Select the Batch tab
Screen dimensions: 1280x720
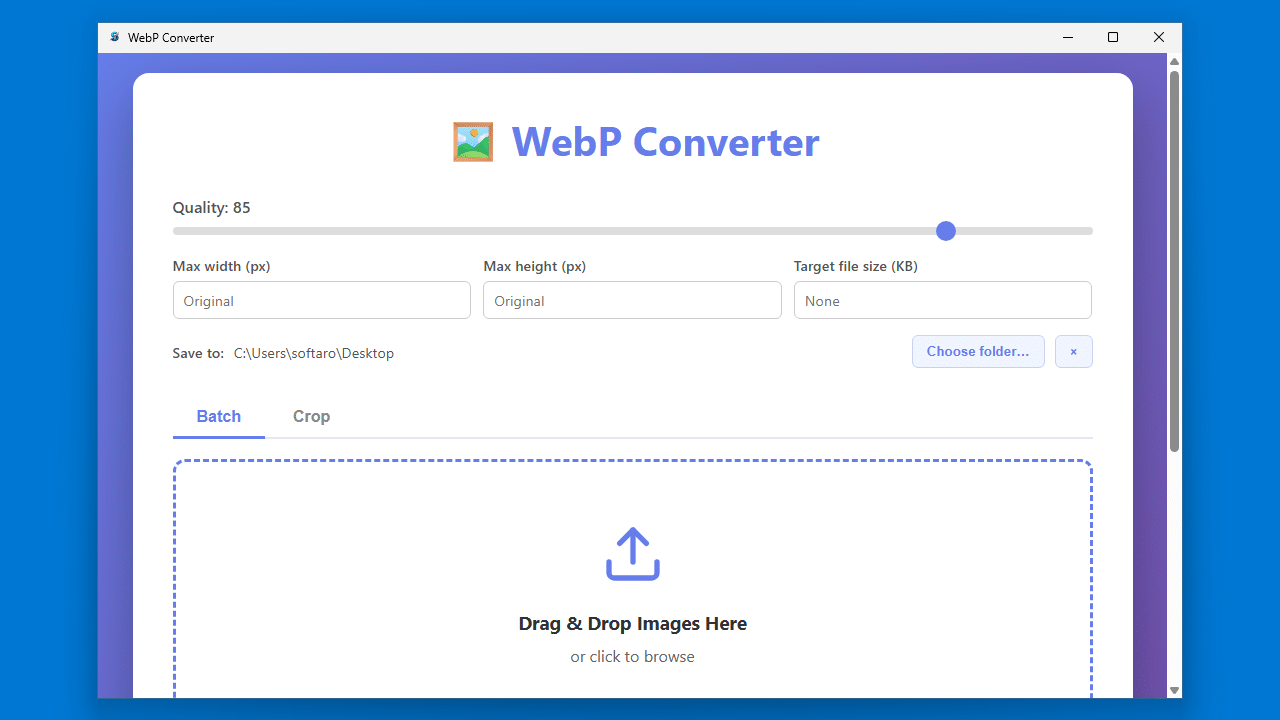219,416
